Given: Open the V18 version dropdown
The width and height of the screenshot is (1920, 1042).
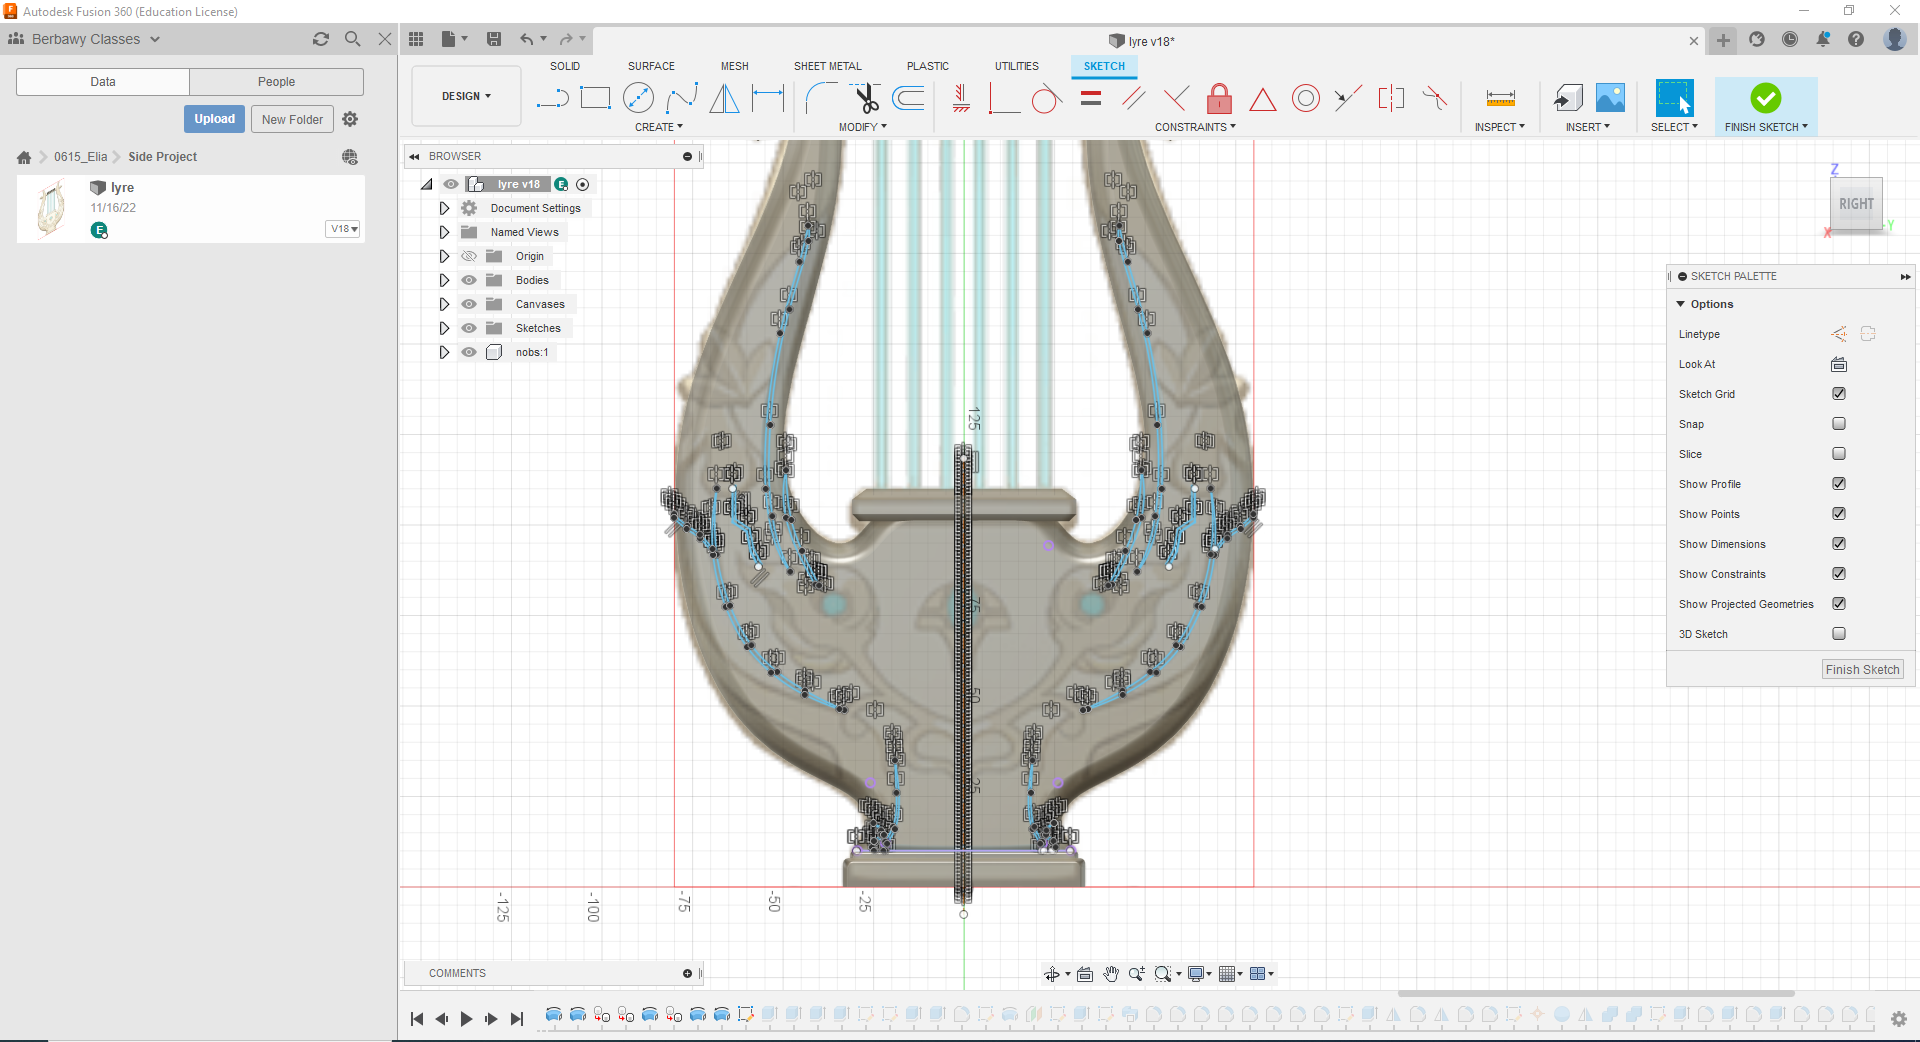Looking at the screenshot, I should (x=344, y=229).
